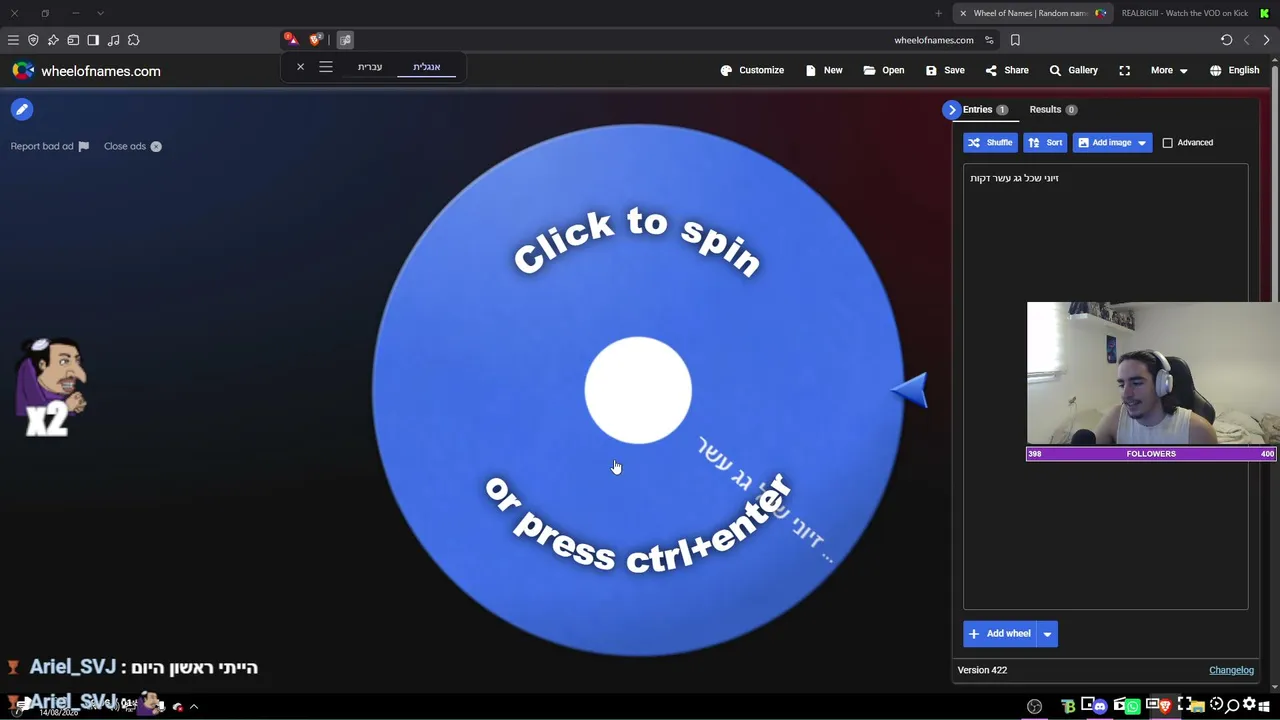Open the browser sidebar panel icon
1280x720 pixels.
[x=93, y=40]
